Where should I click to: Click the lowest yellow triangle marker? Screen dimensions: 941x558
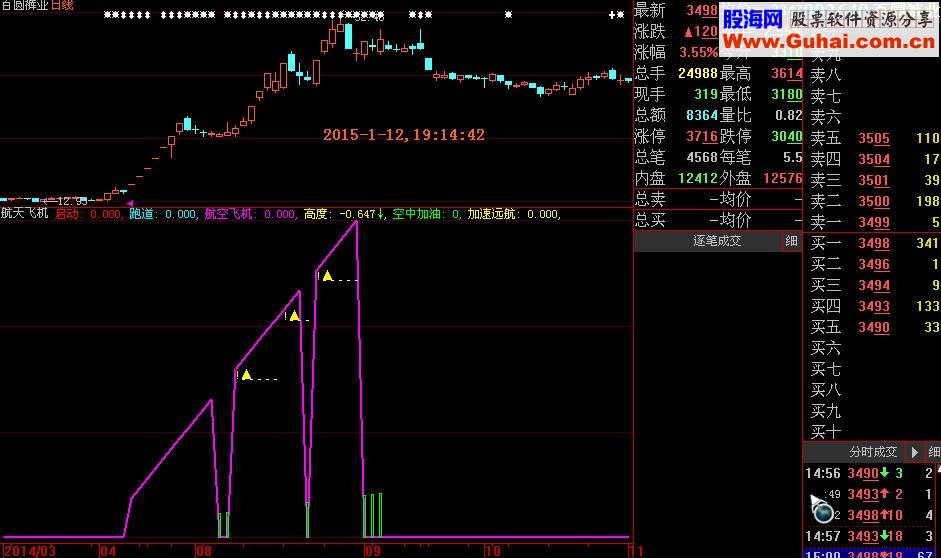coord(246,375)
